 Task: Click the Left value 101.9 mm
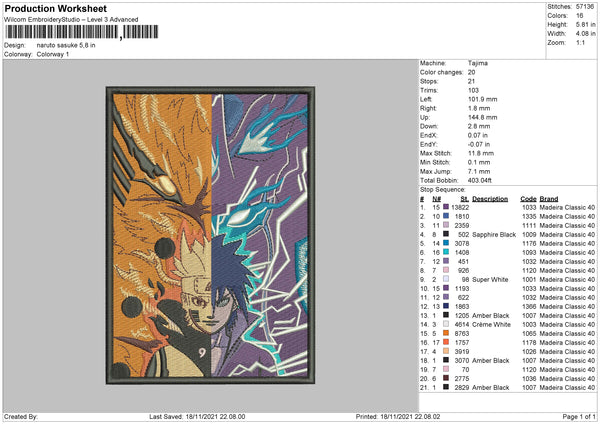point(483,99)
